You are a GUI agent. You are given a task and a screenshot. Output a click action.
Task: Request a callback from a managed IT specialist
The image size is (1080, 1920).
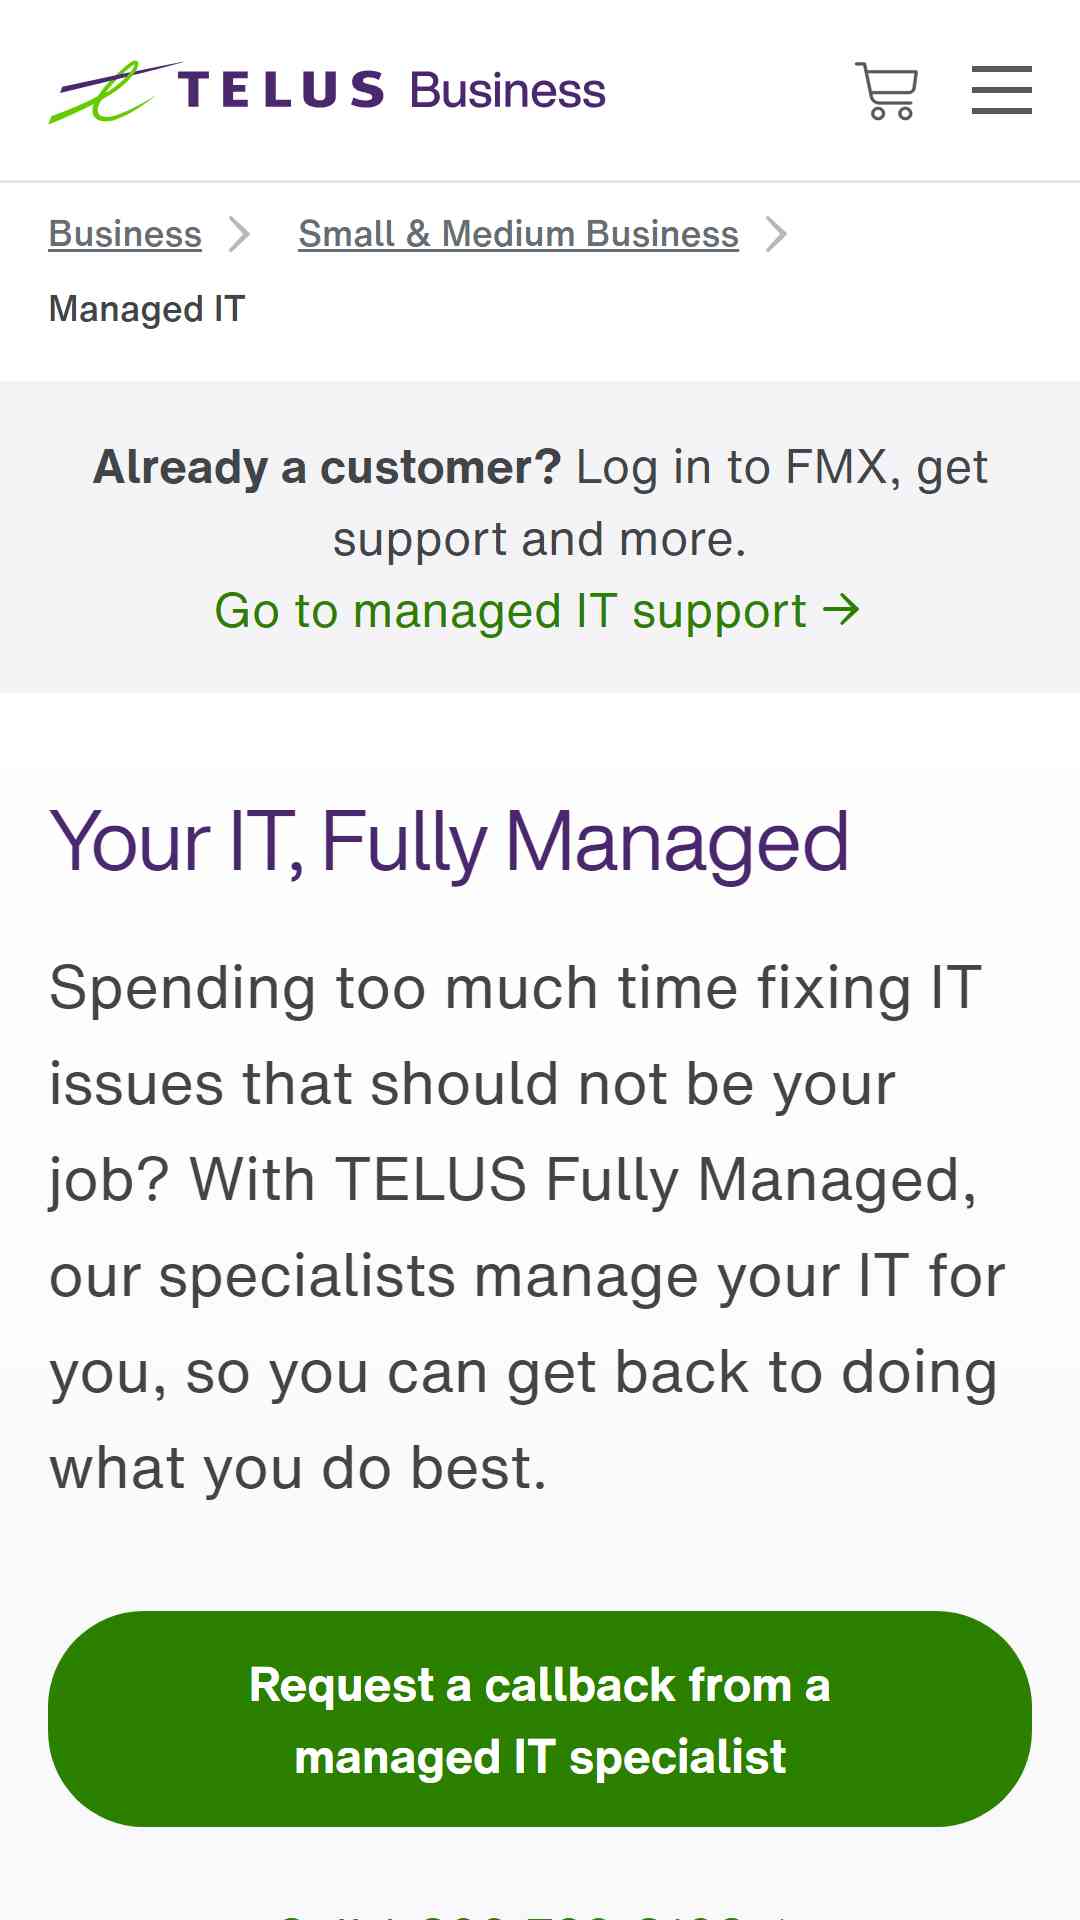540,1719
